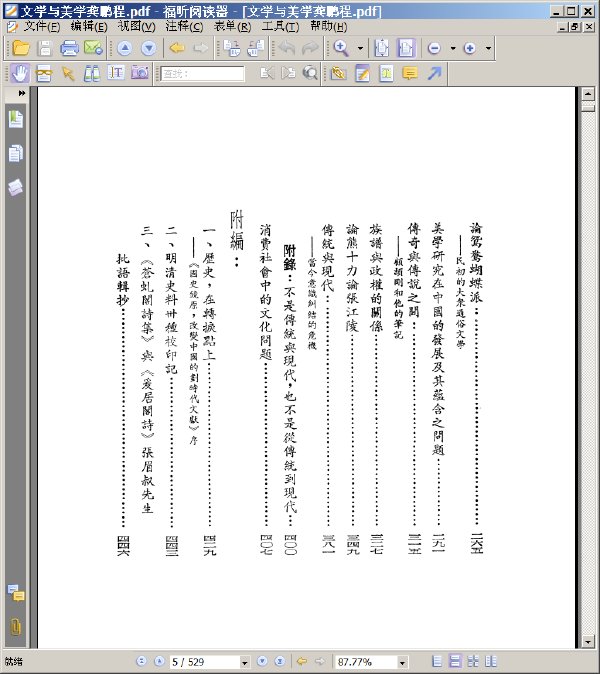Click the Find Next icon
This screenshot has width=600, height=674.
pos(288,73)
